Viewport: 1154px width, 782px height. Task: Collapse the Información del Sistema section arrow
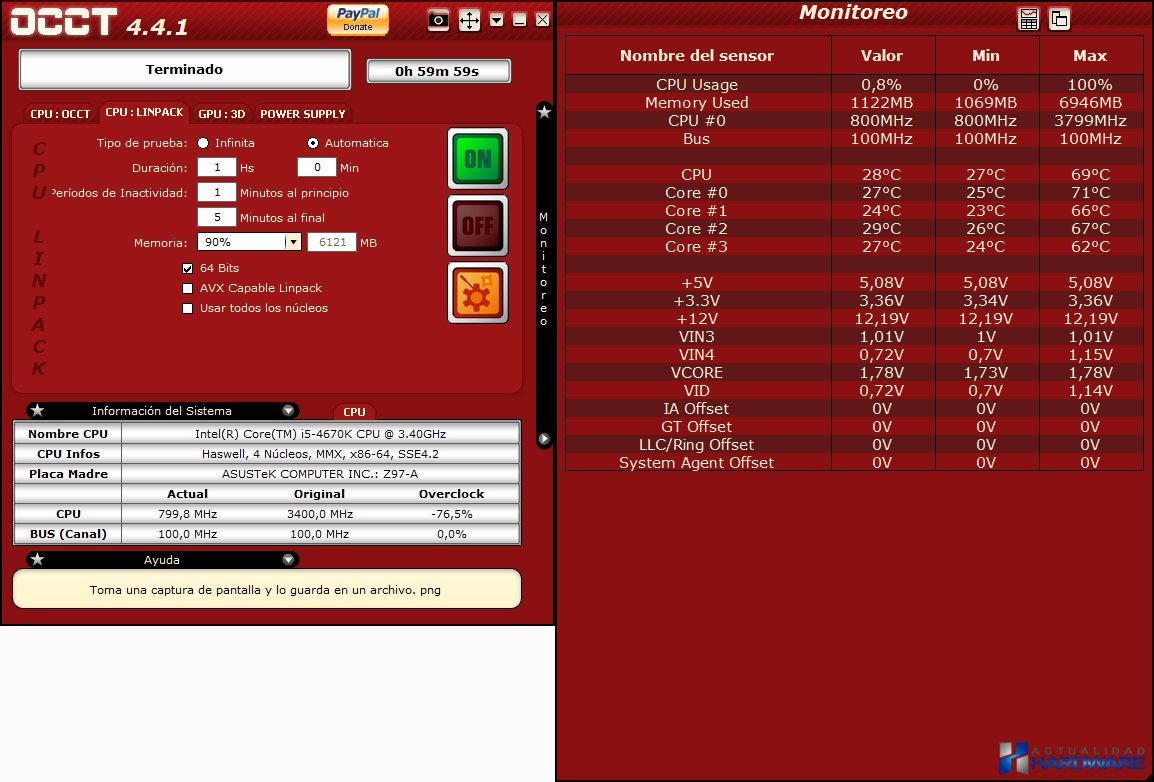288,410
